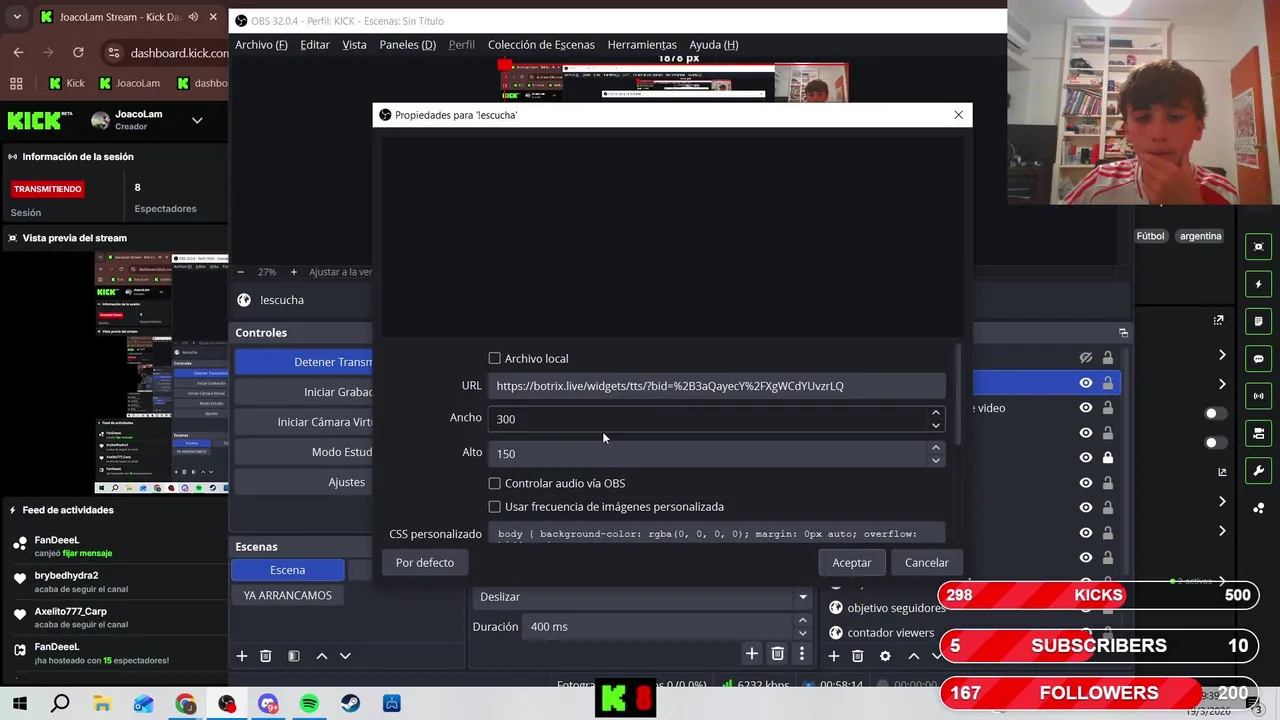Open Steam from the taskbar
The height and width of the screenshot is (720, 1280).
pyautogui.click(x=350, y=704)
